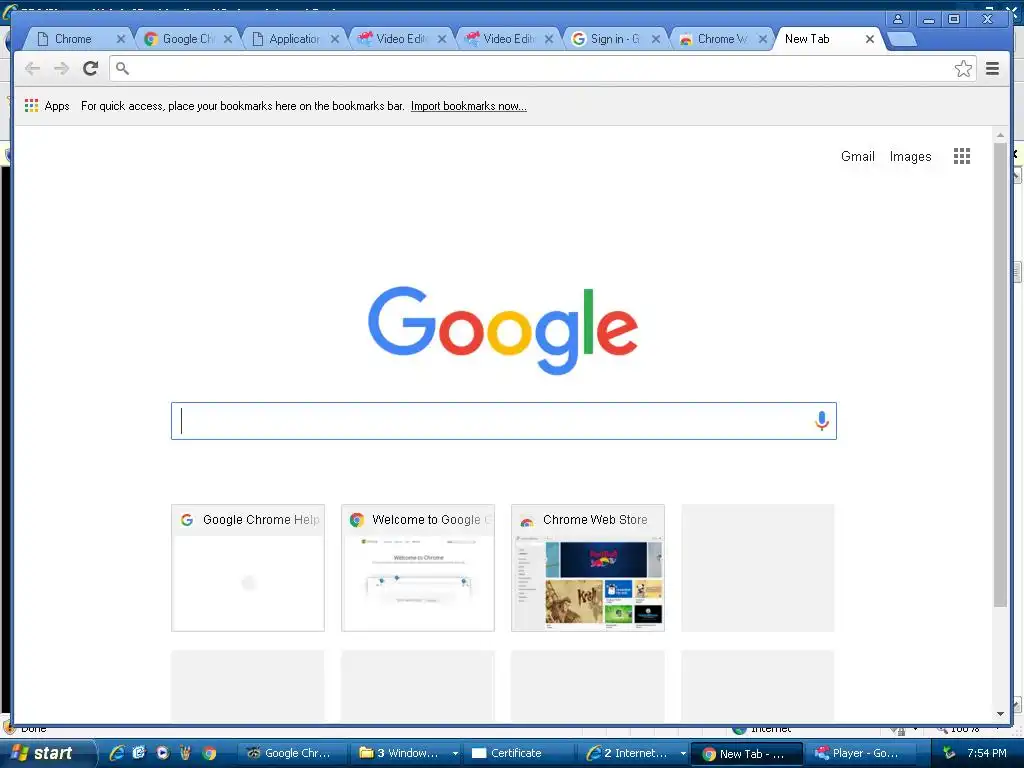Open the Images link
The height and width of the screenshot is (768, 1024).
coord(910,156)
